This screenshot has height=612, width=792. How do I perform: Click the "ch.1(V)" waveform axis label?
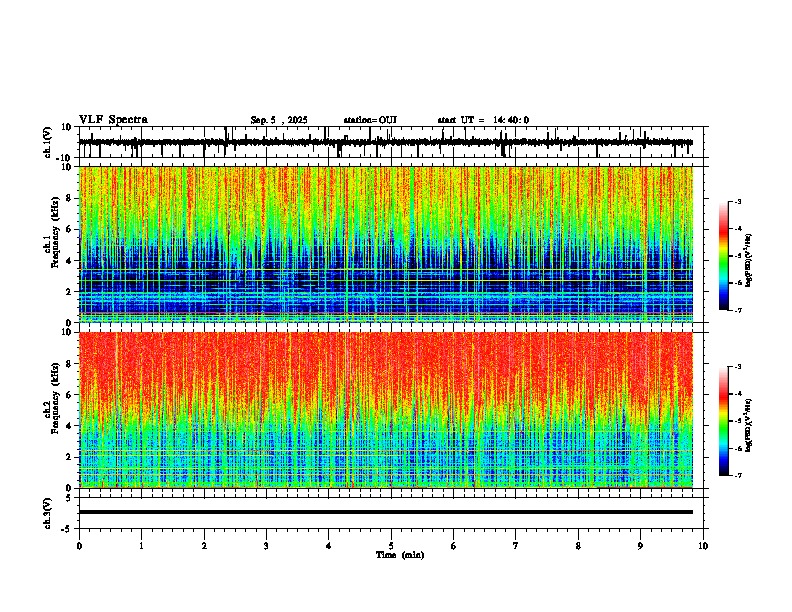[48, 142]
